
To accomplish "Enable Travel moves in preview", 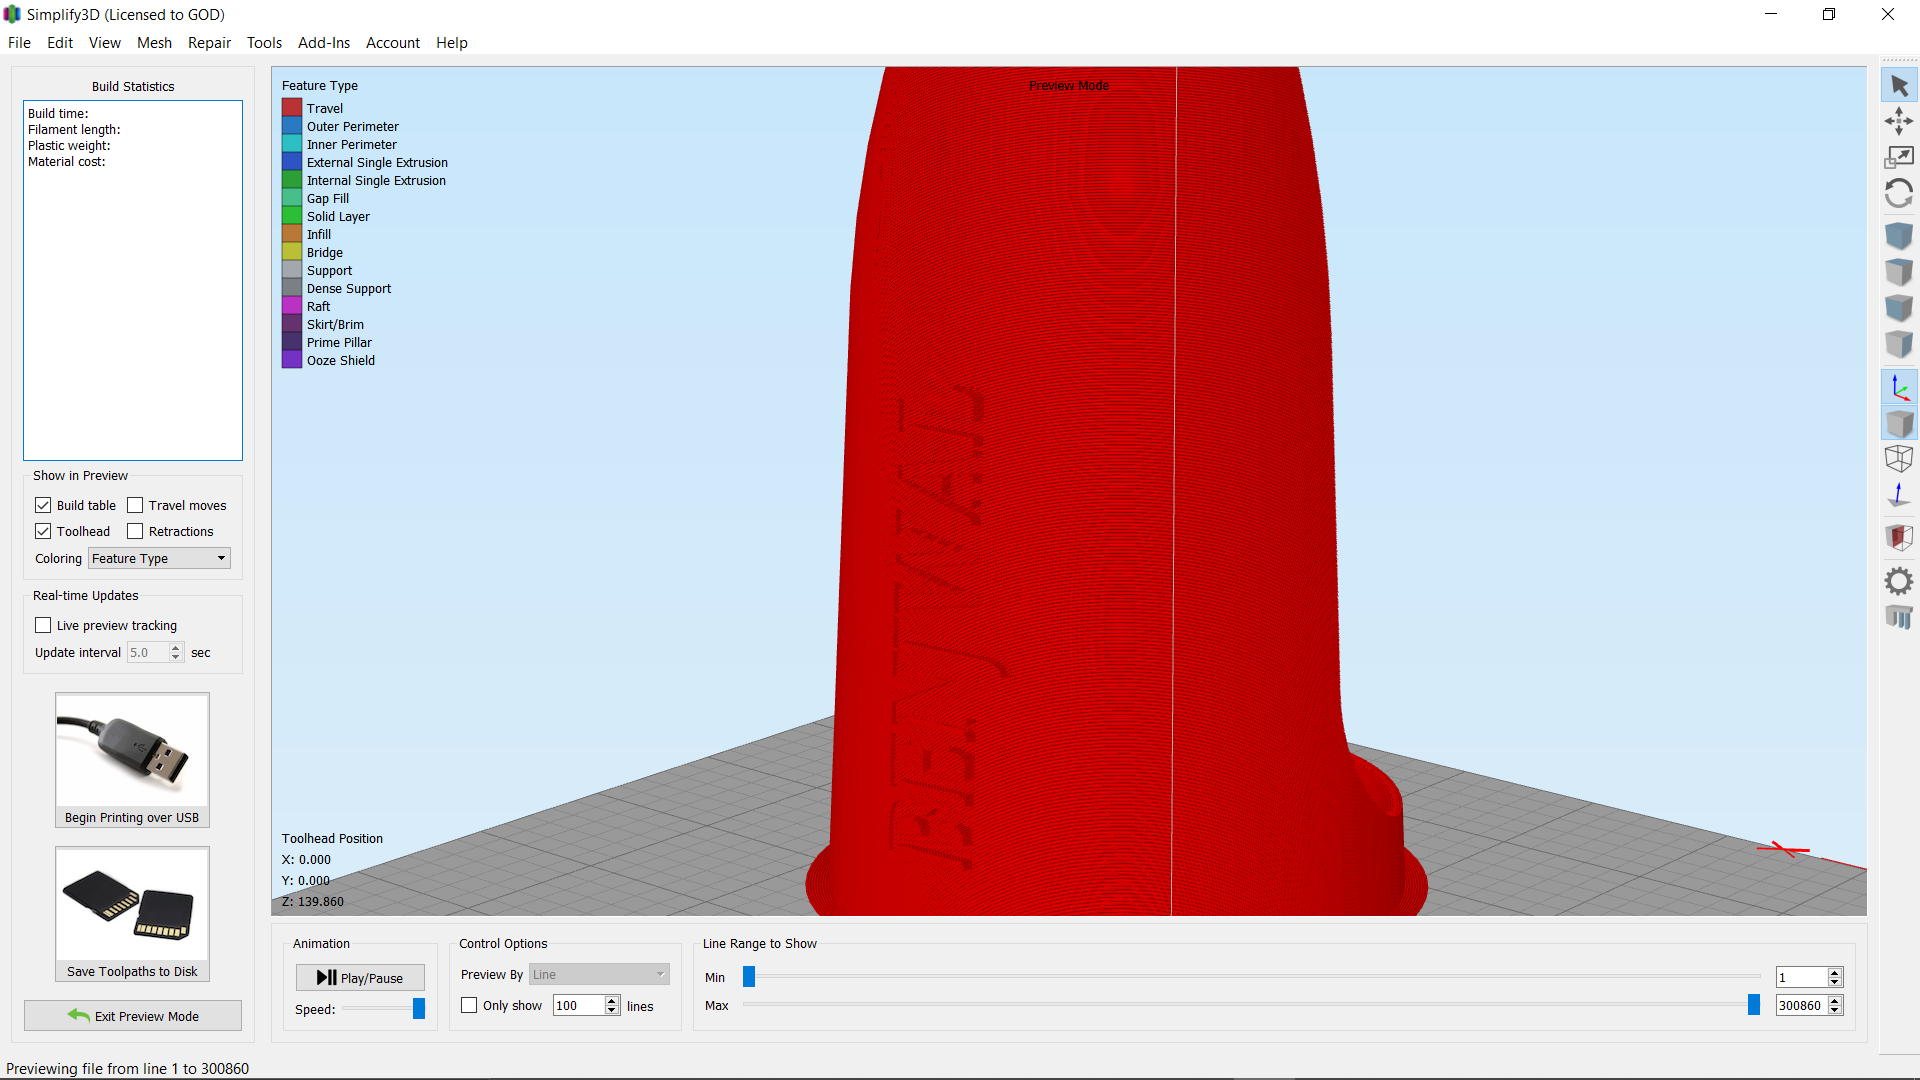I will (x=136, y=505).
